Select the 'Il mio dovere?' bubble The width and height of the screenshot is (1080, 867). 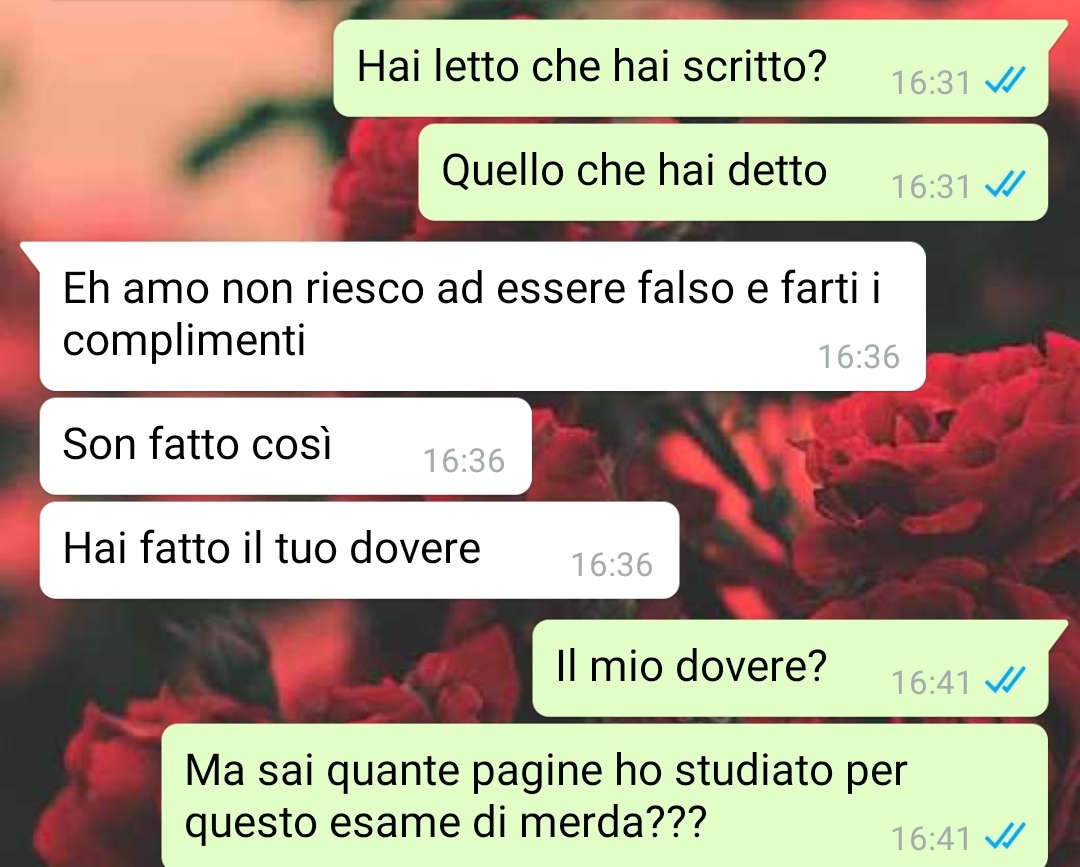[x=790, y=668]
